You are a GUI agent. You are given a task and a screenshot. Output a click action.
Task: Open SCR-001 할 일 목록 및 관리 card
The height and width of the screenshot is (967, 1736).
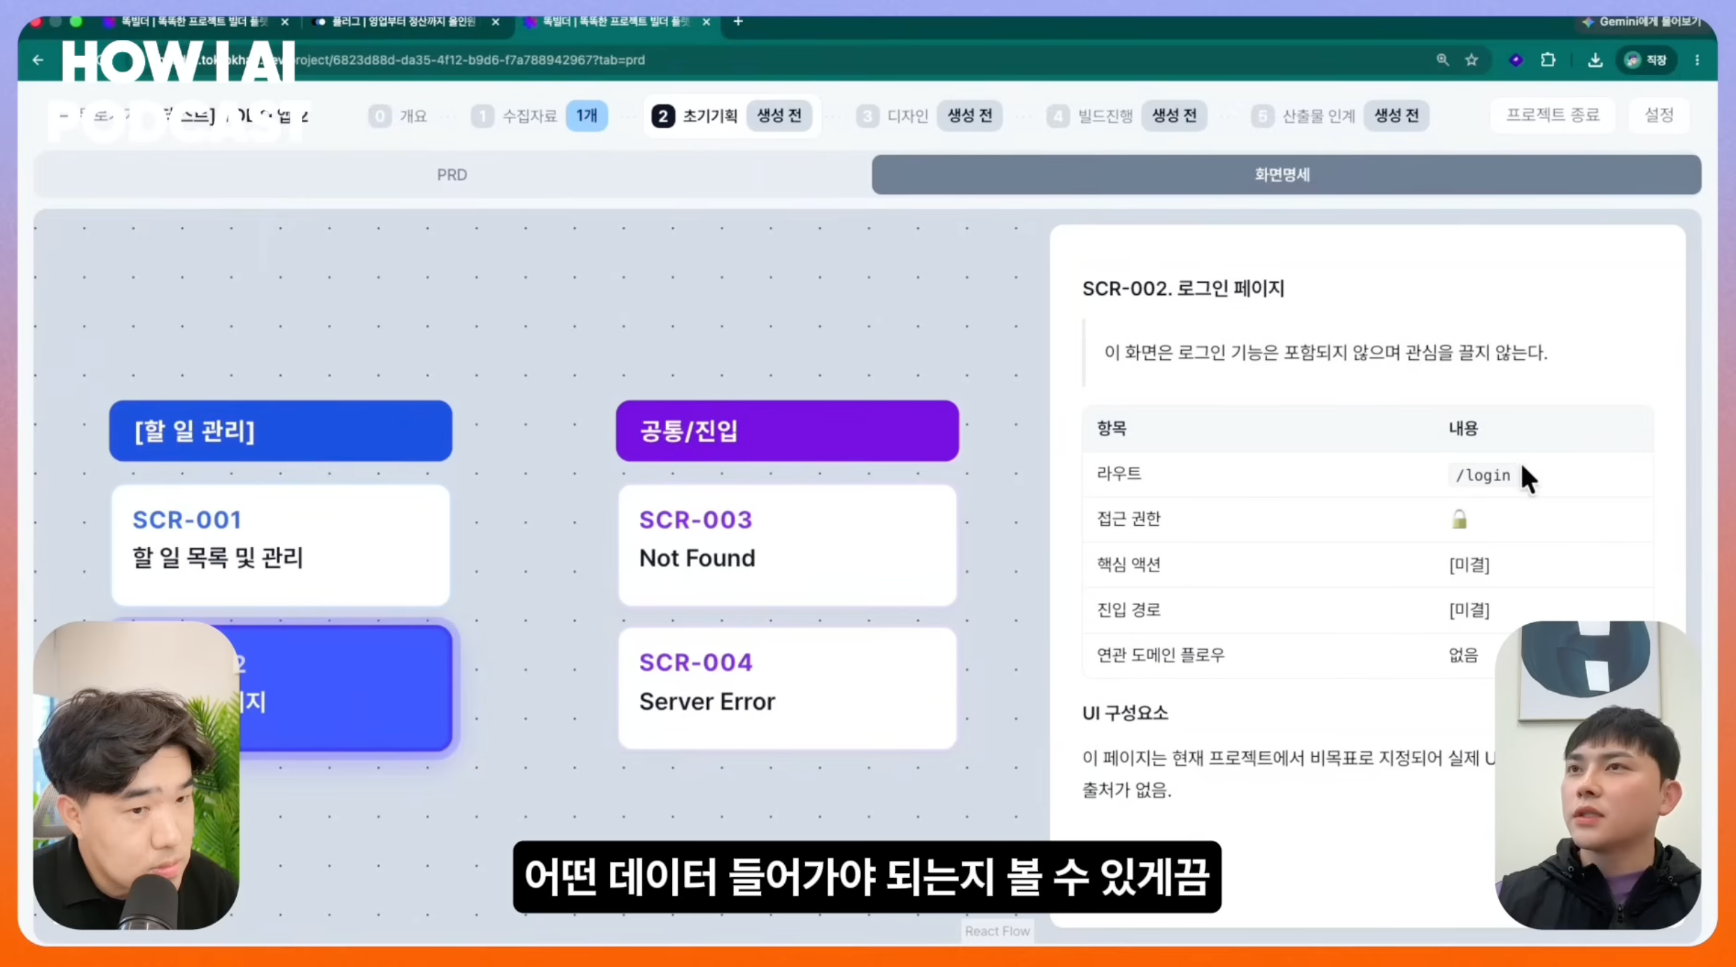tap(281, 545)
